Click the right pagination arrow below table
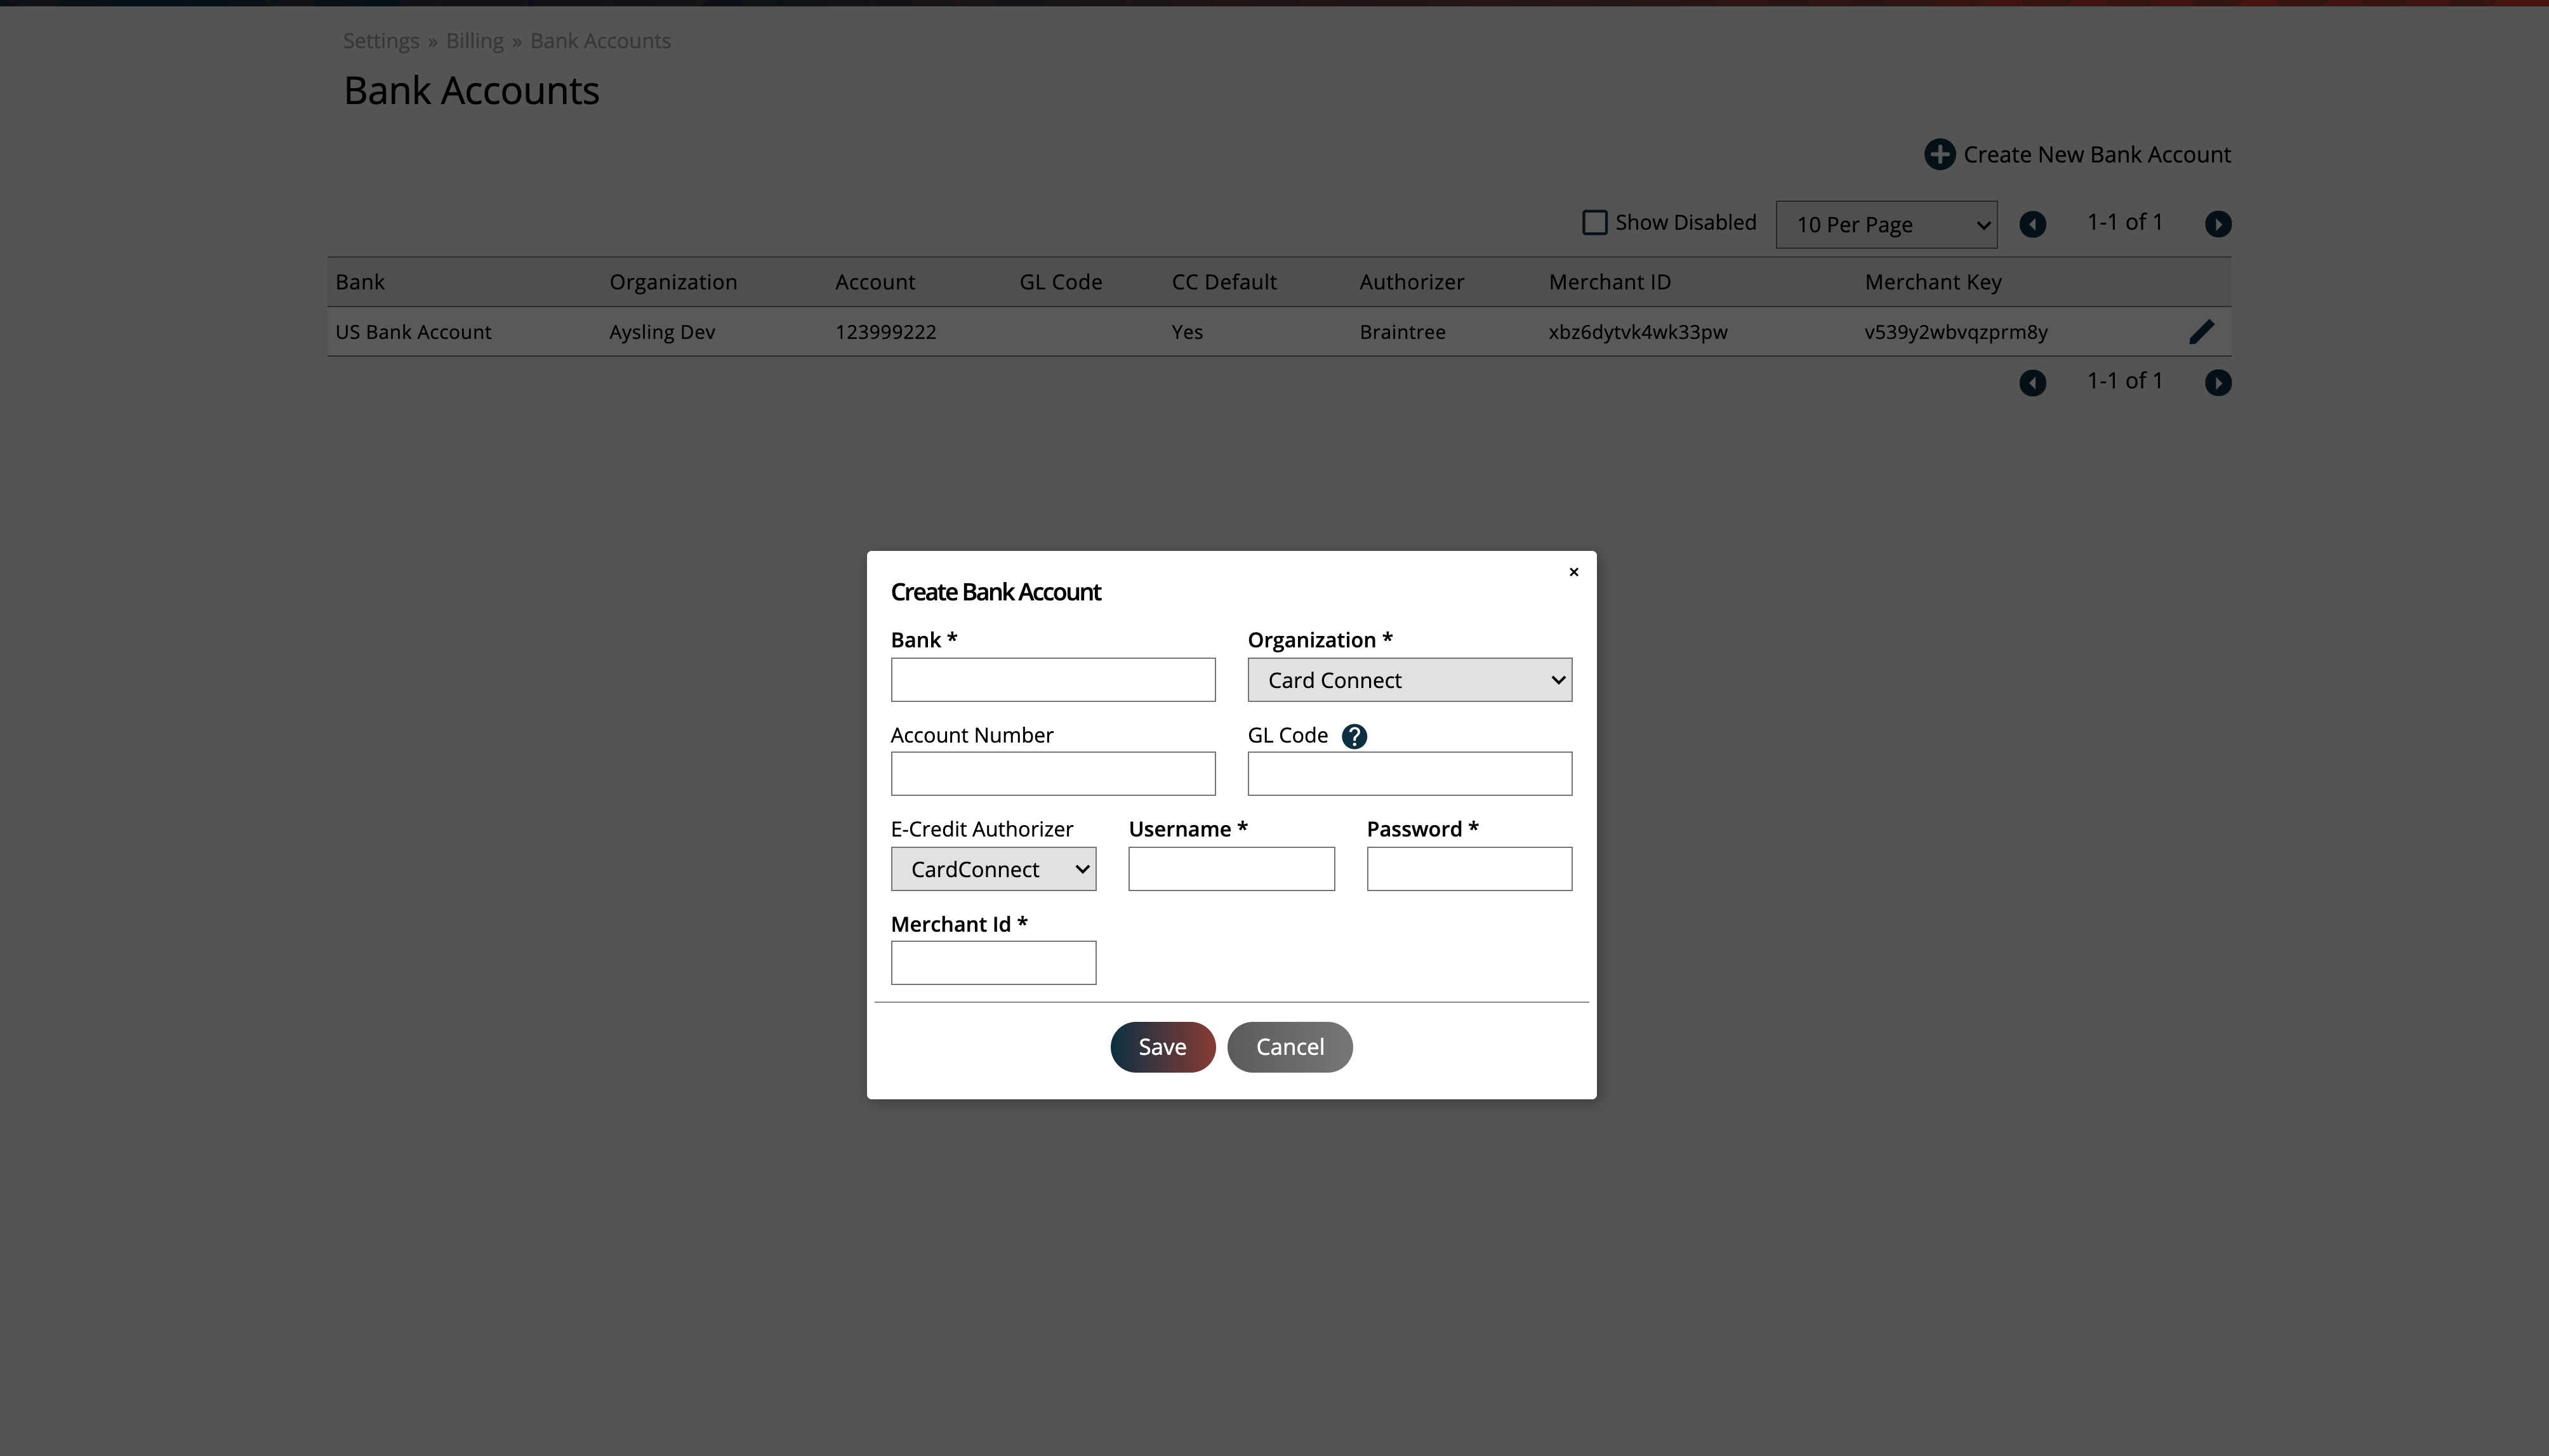 coord(2218,381)
